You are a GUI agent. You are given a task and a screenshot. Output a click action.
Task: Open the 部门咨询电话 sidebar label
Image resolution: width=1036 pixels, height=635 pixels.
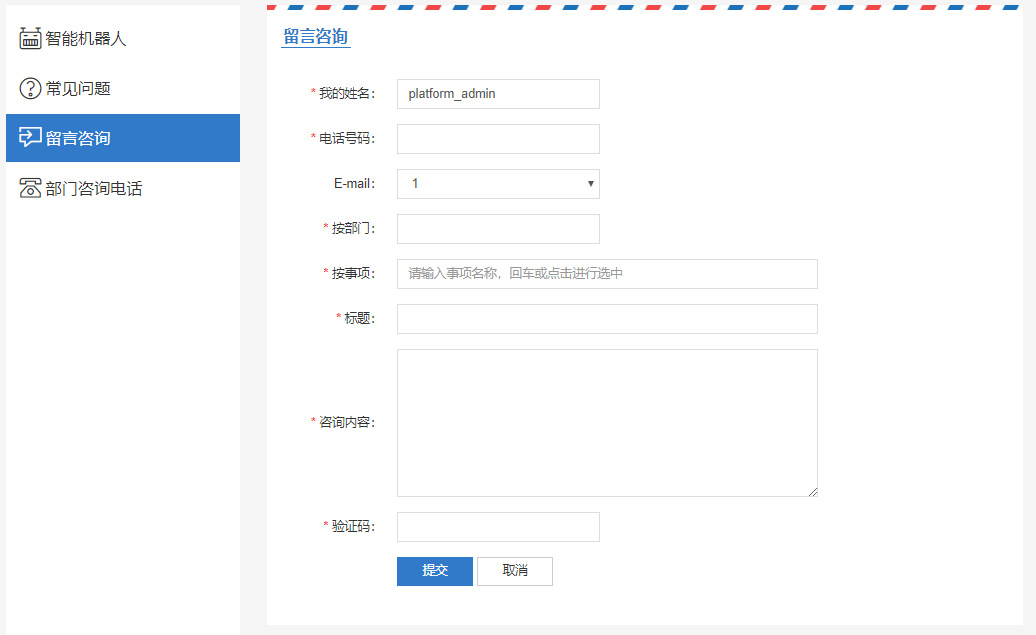94,188
